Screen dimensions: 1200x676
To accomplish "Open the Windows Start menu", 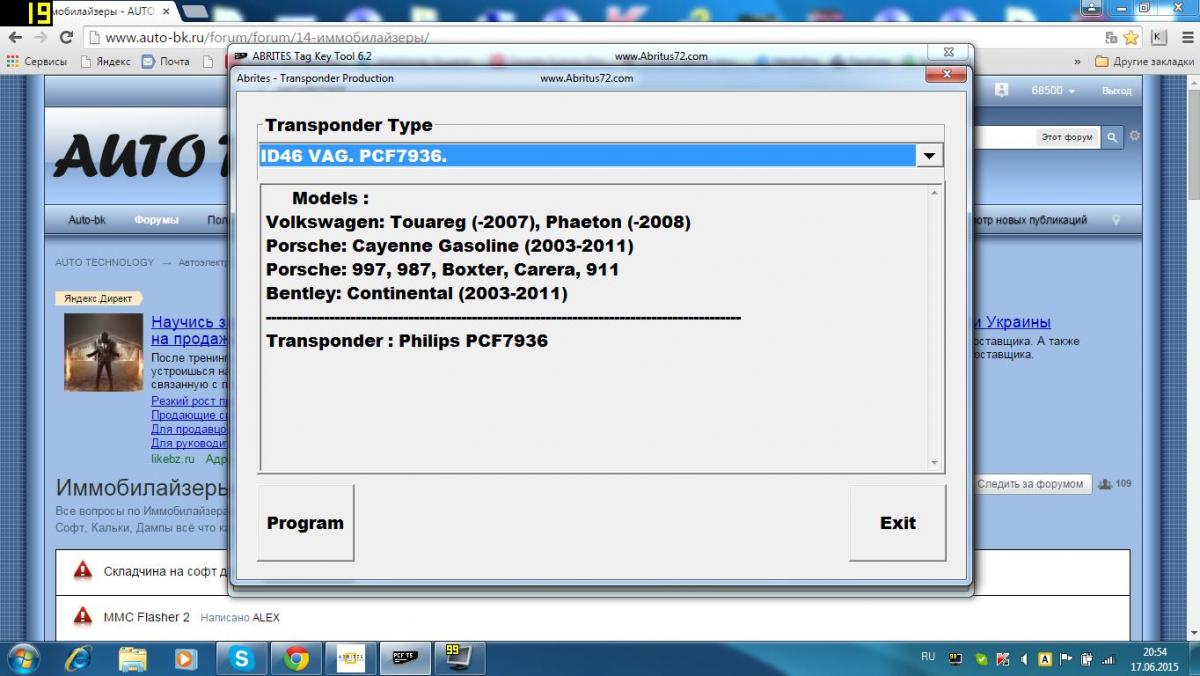I will pos(23,658).
